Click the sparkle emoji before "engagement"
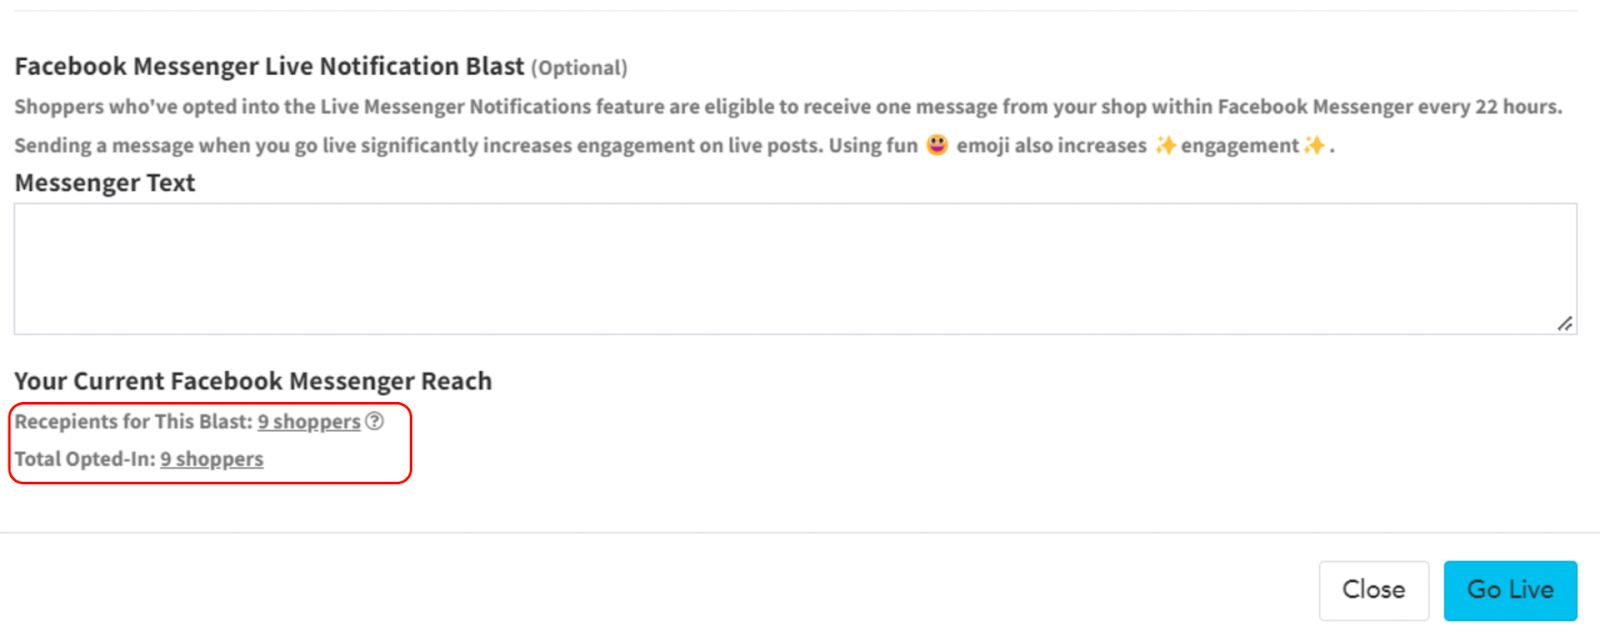This screenshot has width=1600, height=637. tap(1165, 146)
